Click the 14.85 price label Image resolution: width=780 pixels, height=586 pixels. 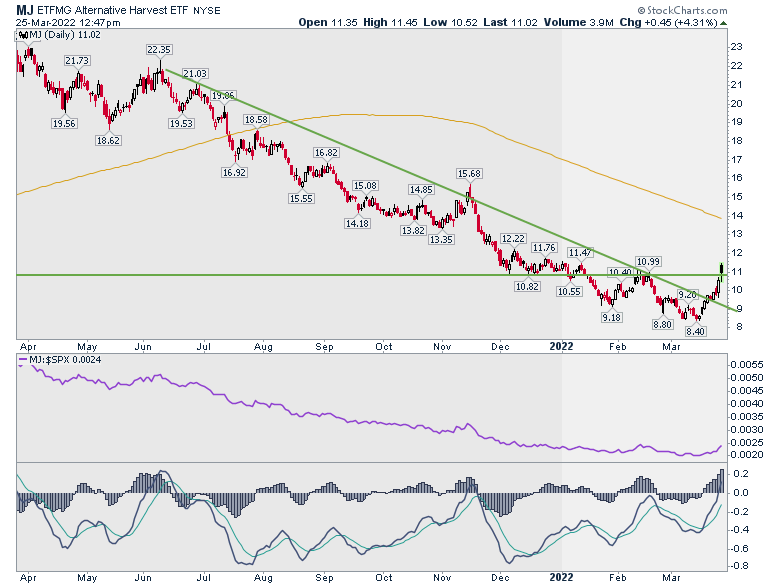[x=421, y=190]
